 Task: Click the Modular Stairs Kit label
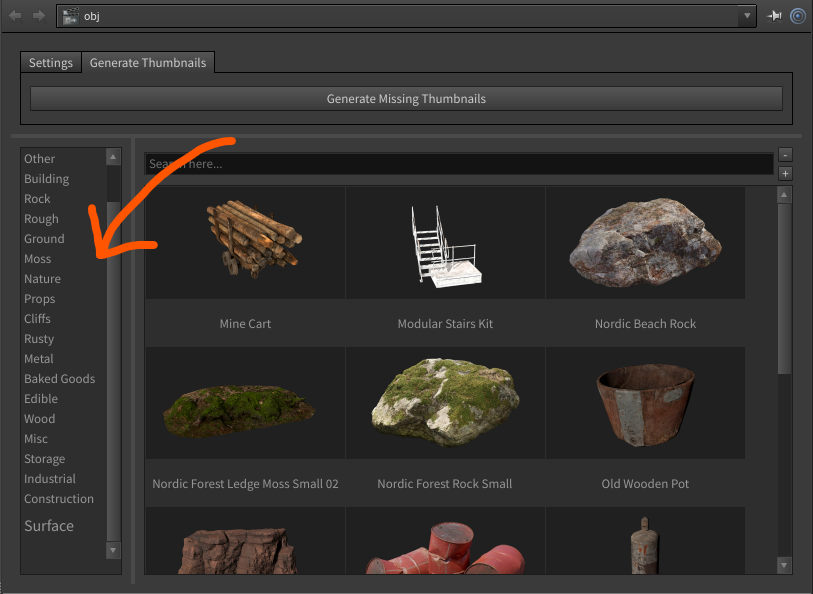click(445, 324)
